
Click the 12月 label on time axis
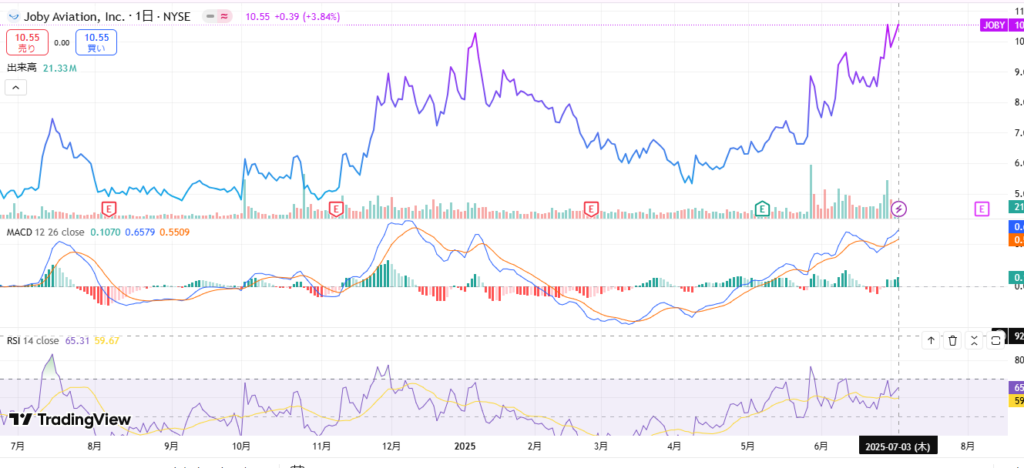click(391, 446)
